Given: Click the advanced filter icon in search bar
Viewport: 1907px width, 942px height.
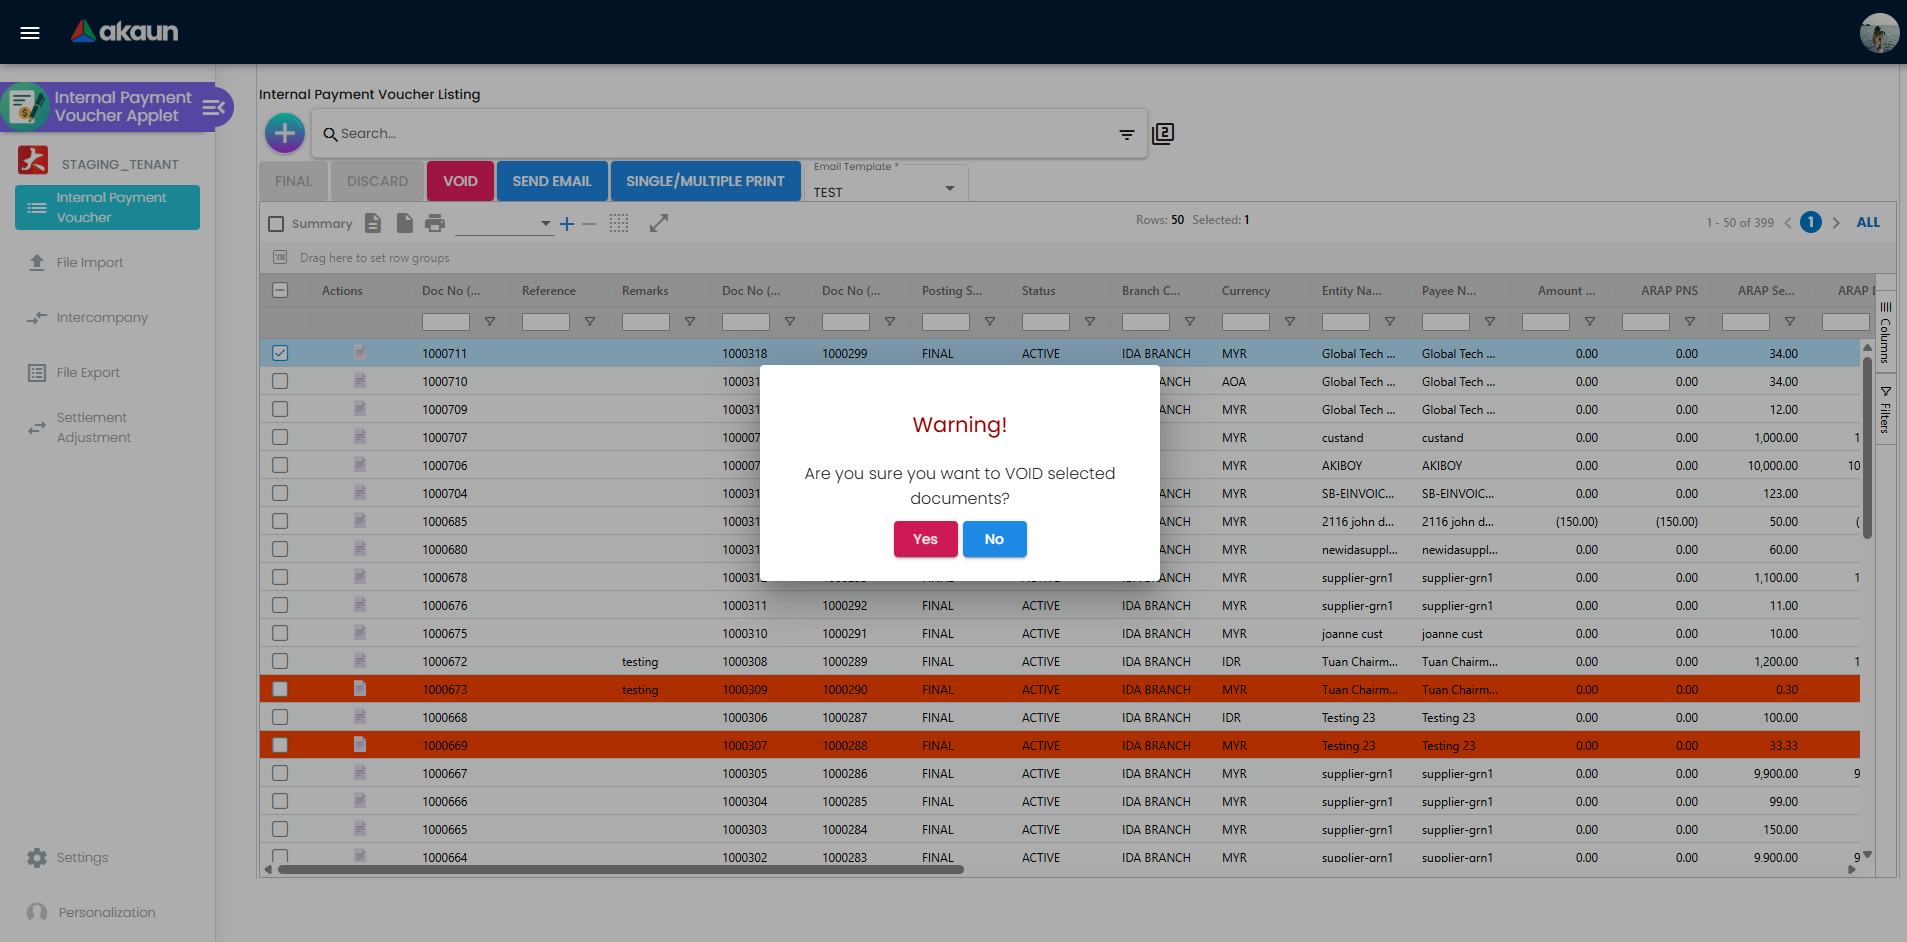Looking at the screenshot, I should pos(1126,134).
